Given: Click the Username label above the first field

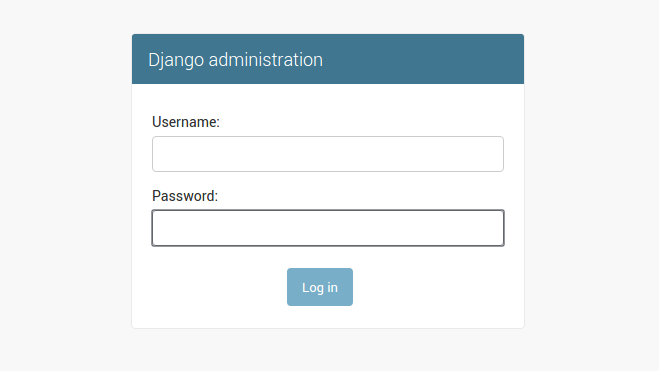Looking at the screenshot, I should point(186,122).
